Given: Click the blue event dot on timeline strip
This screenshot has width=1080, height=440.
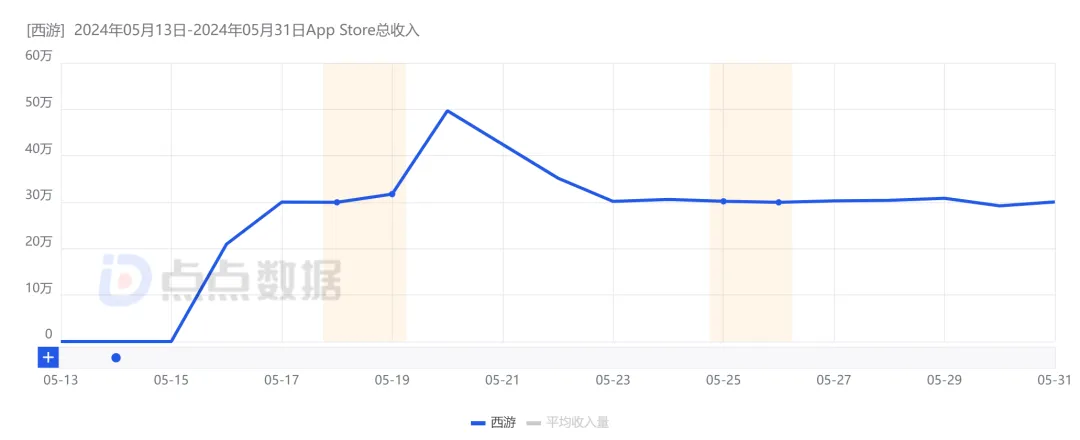Looking at the screenshot, I should (116, 357).
